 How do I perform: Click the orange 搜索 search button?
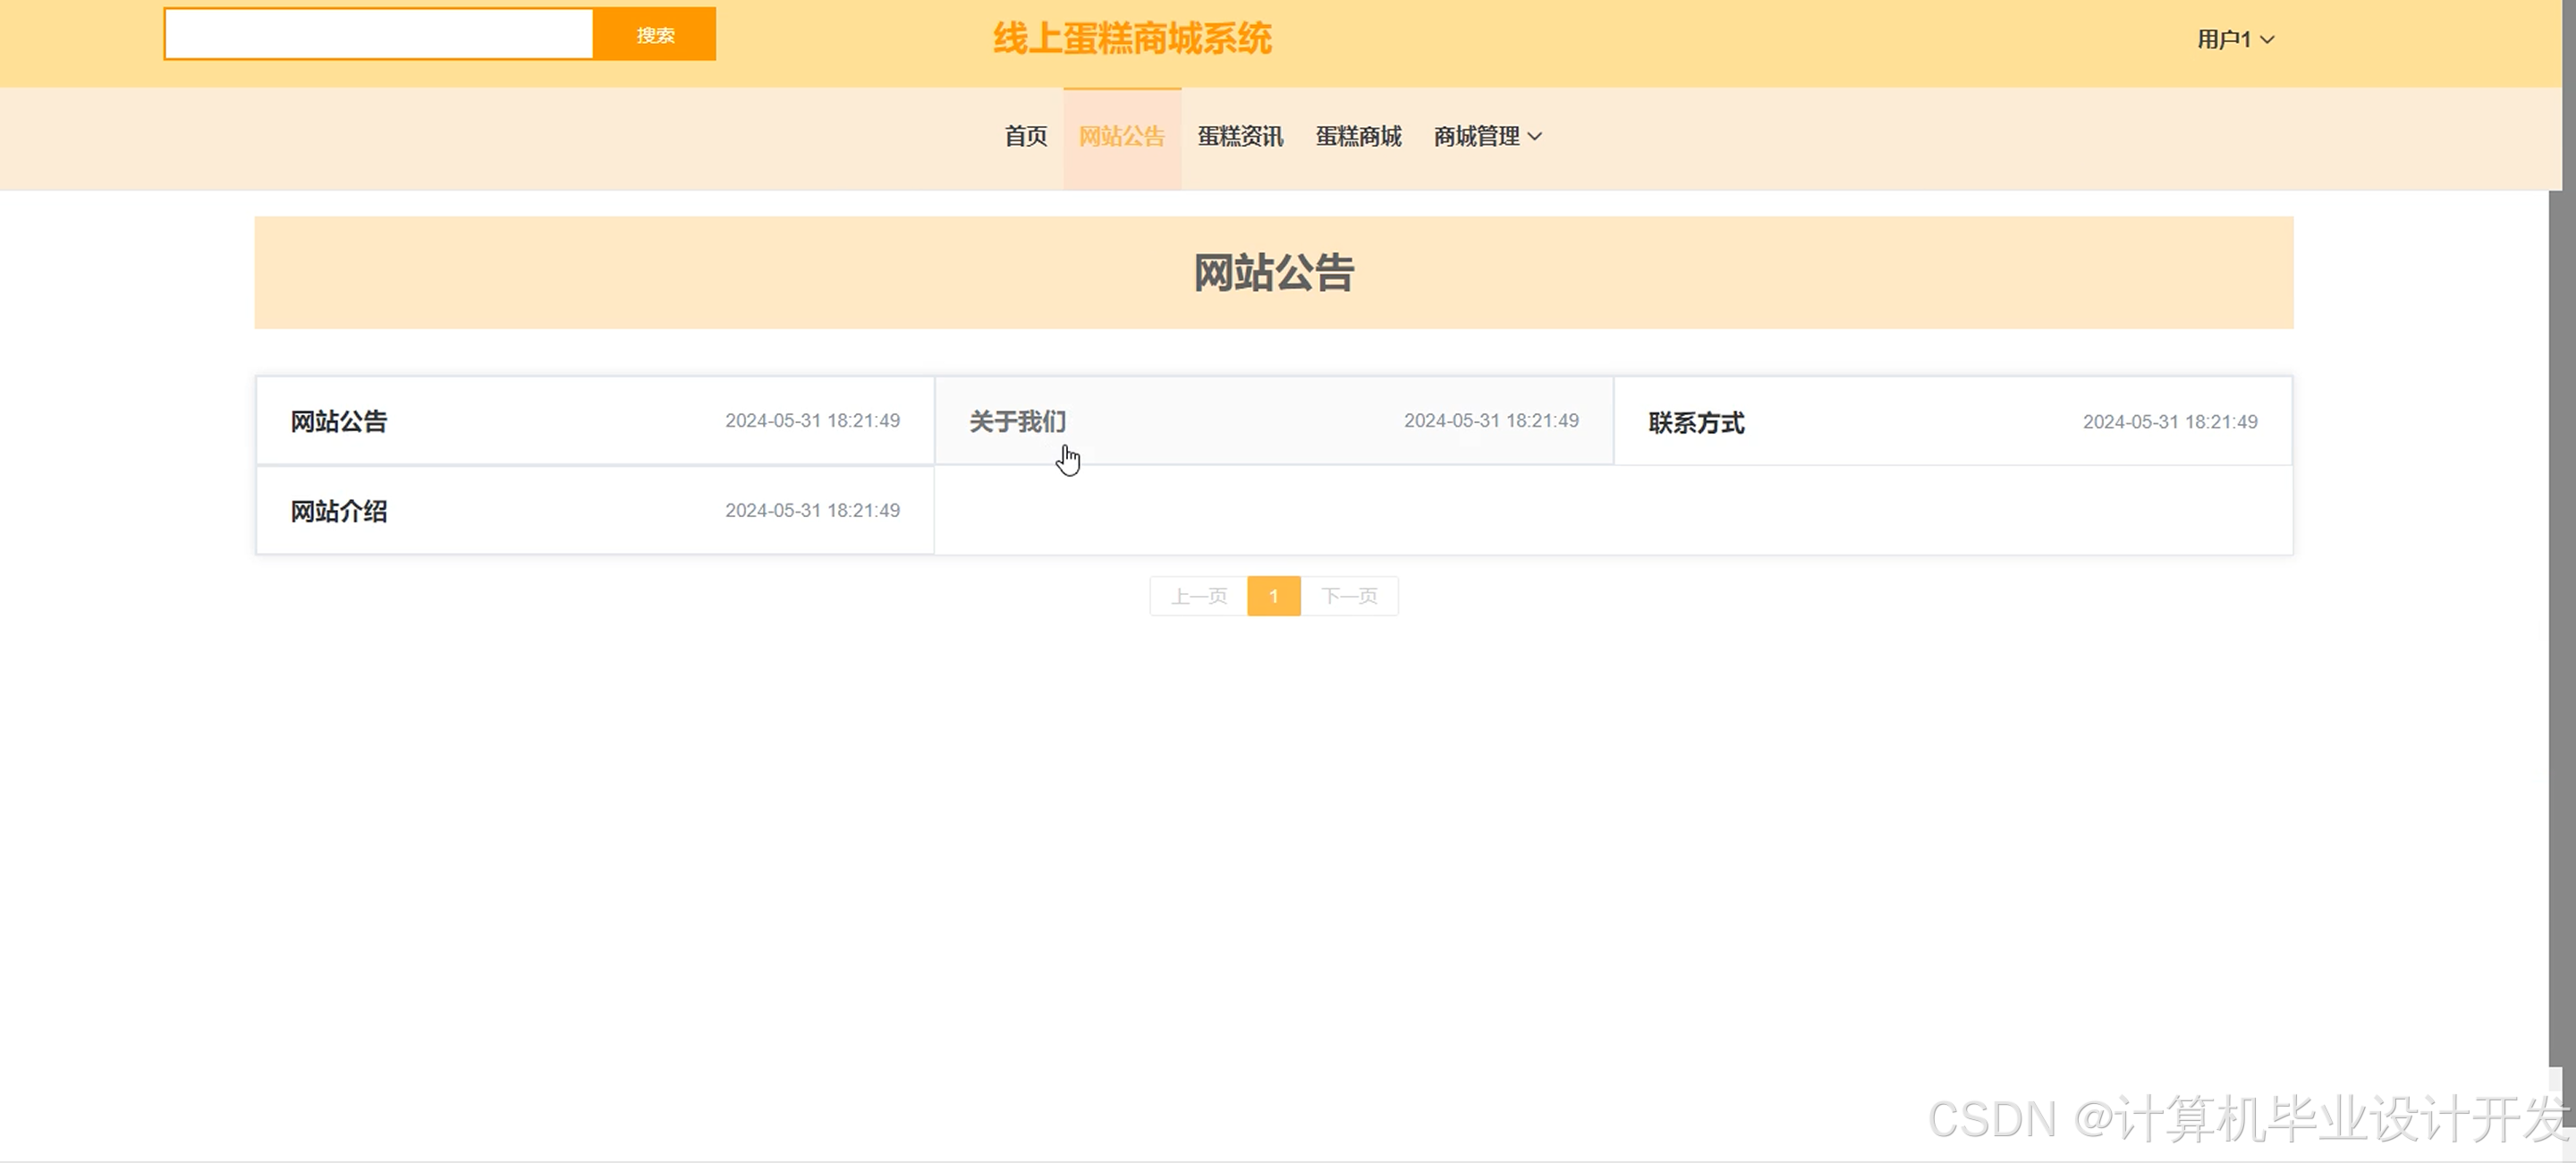coord(654,35)
